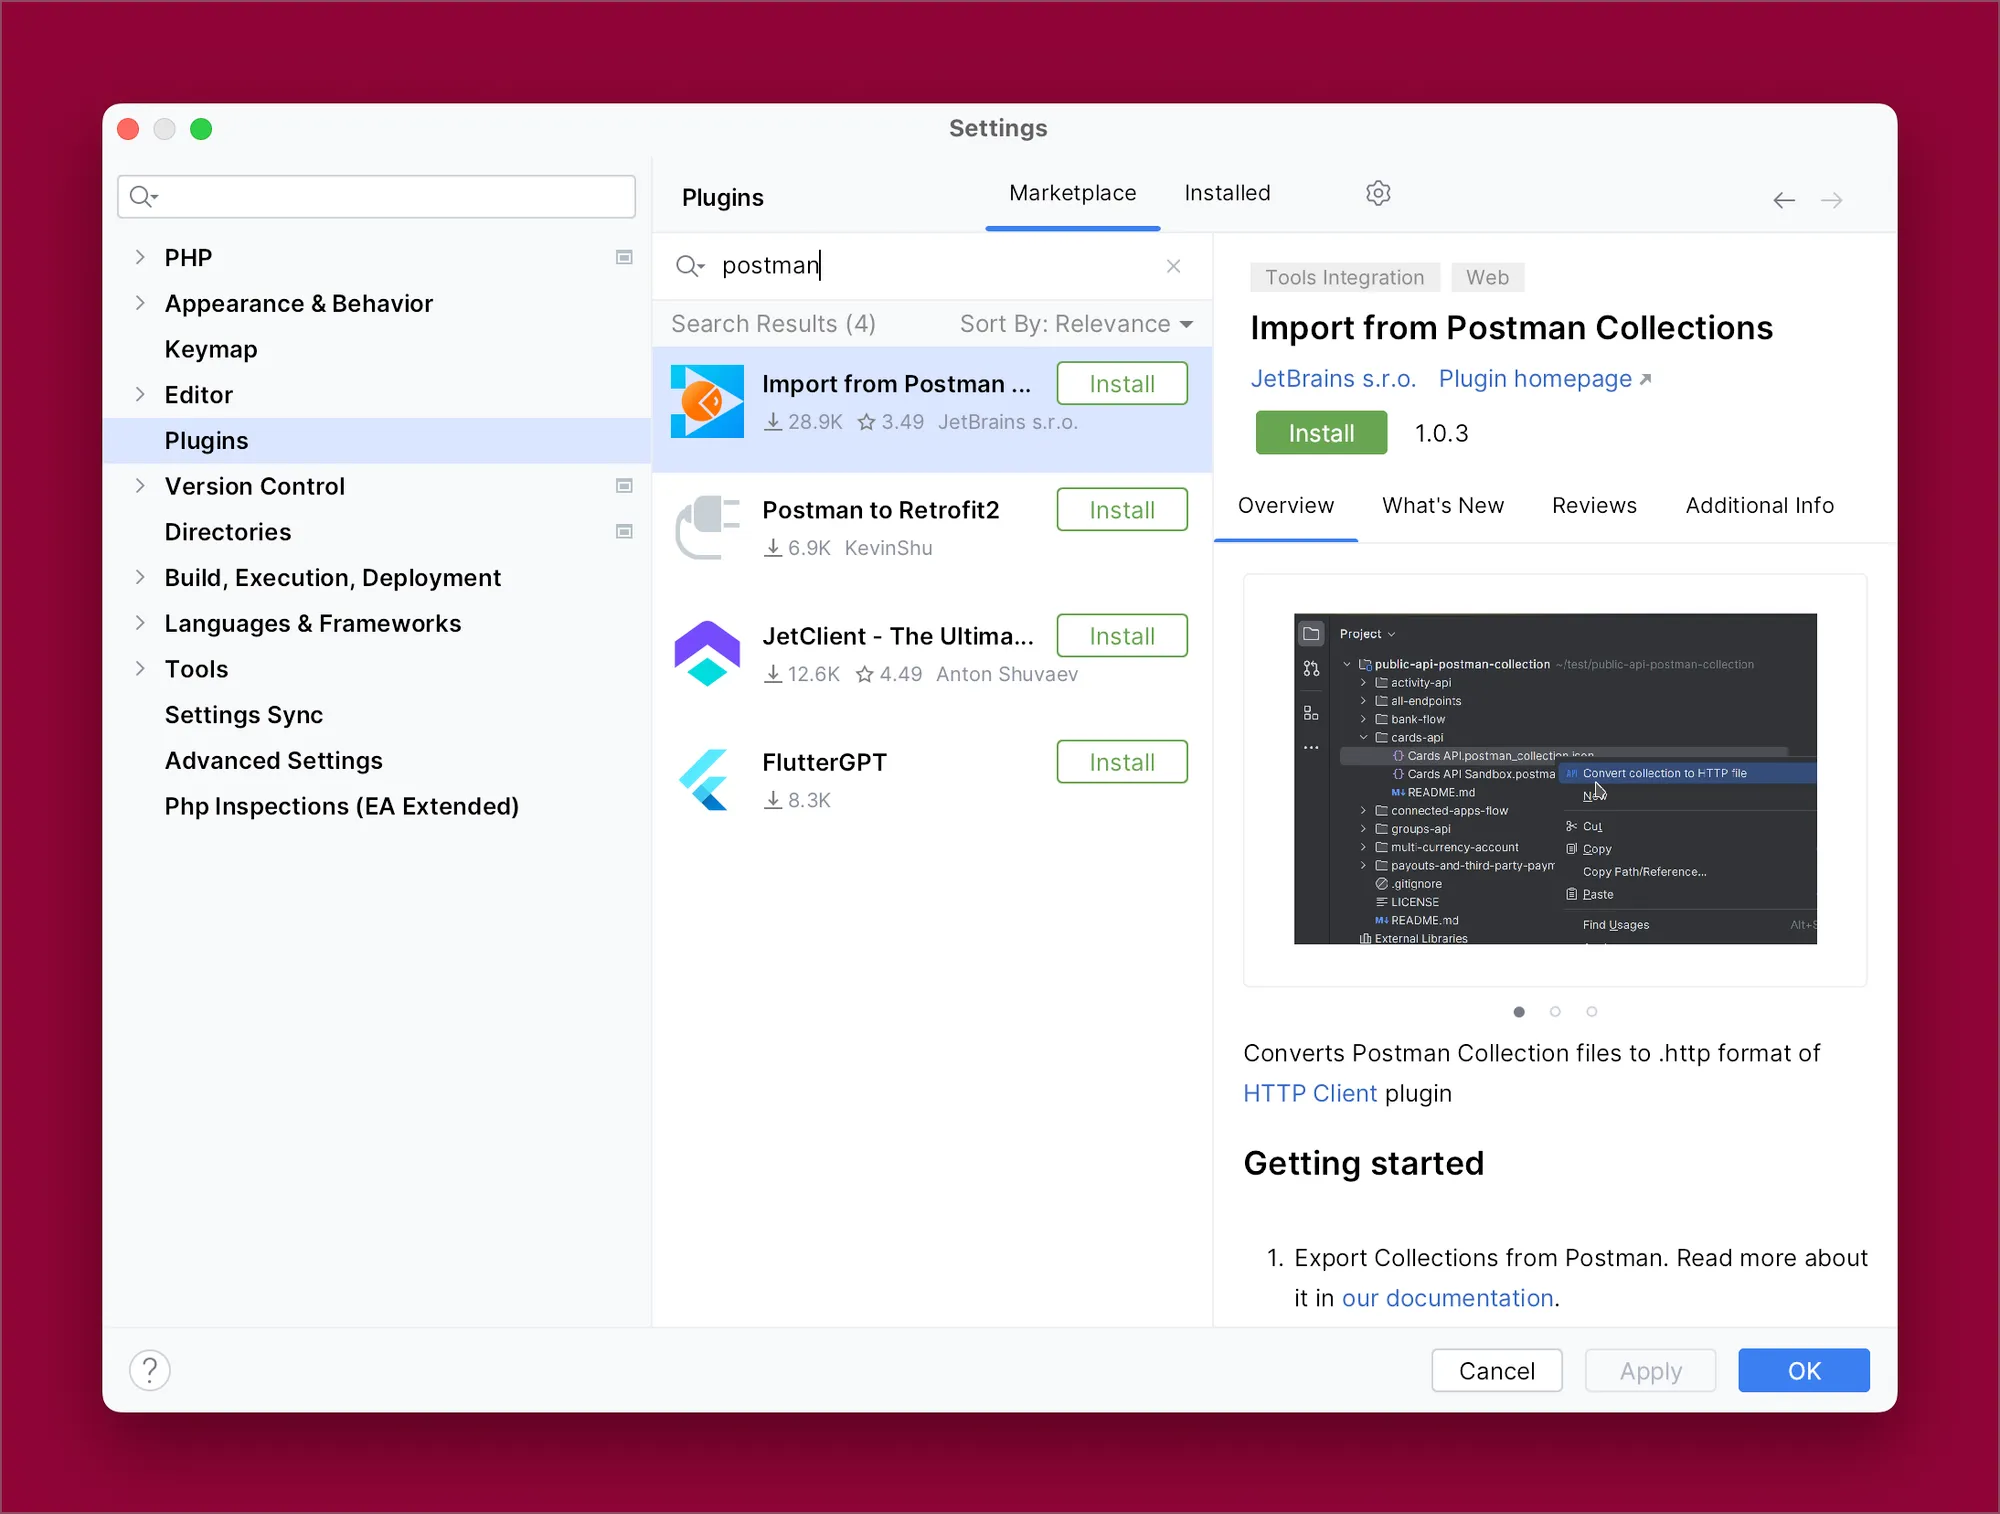This screenshot has width=2000, height=1514.
Task: Click the Postman to Retrofit2 plug icon
Action: [707, 527]
